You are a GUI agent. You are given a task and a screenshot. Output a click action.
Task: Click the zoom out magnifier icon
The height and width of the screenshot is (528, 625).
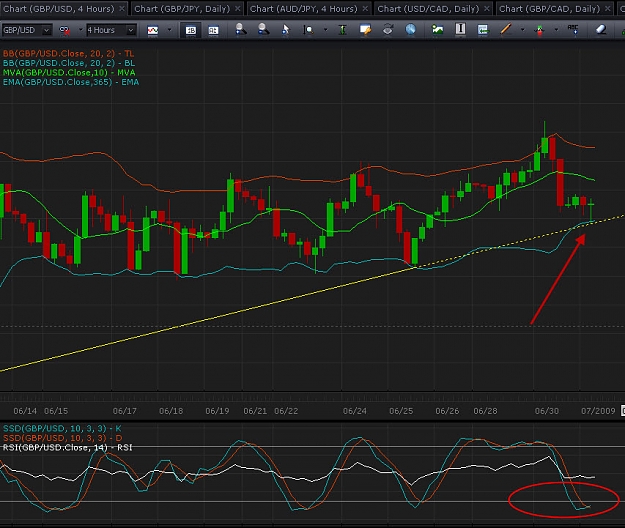click(x=263, y=29)
